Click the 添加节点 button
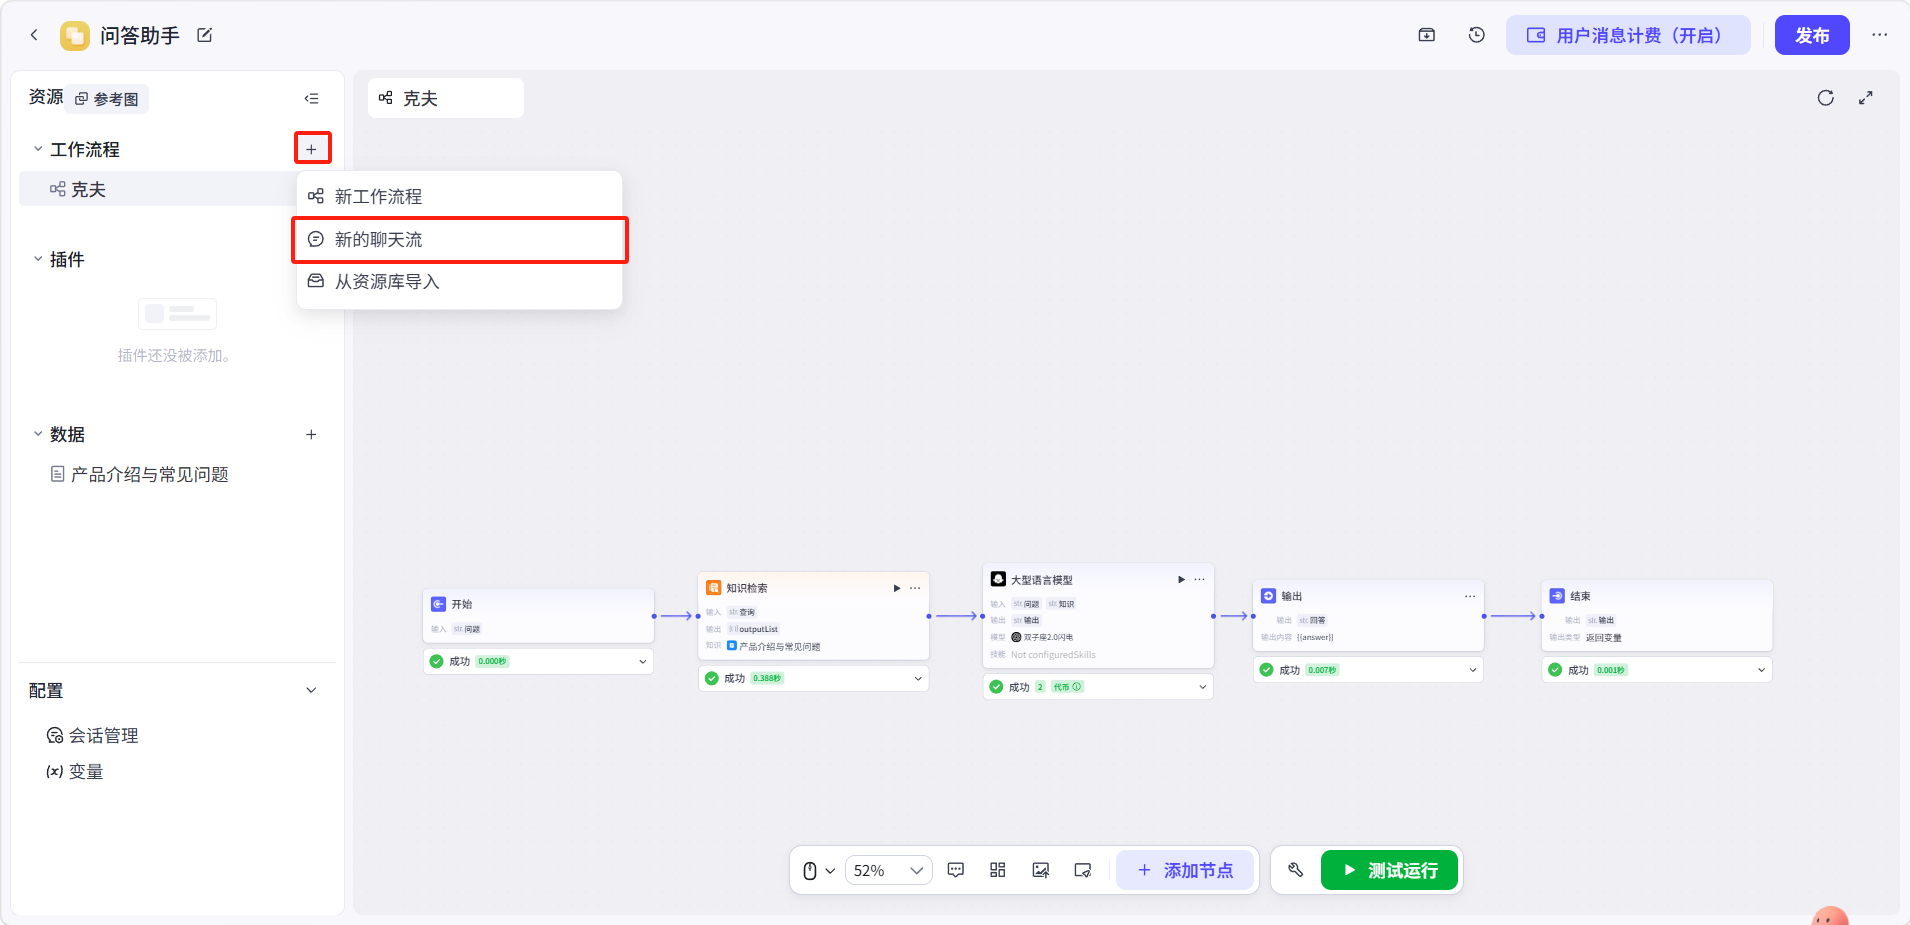Viewport: 1910px width, 925px height. (x=1185, y=870)
